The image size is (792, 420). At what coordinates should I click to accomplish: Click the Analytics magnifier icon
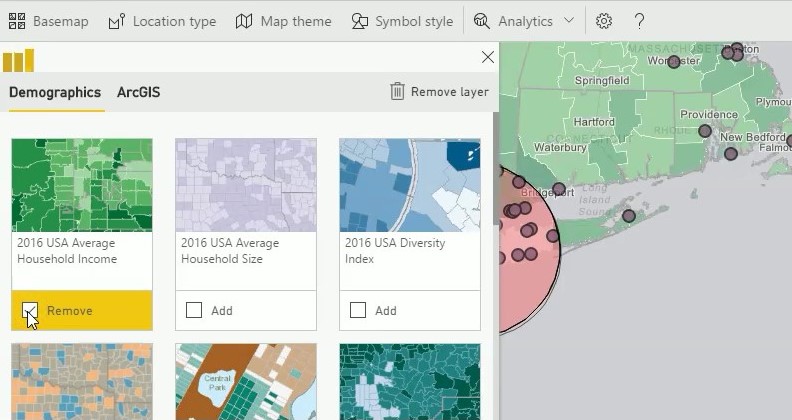point(482,21)
